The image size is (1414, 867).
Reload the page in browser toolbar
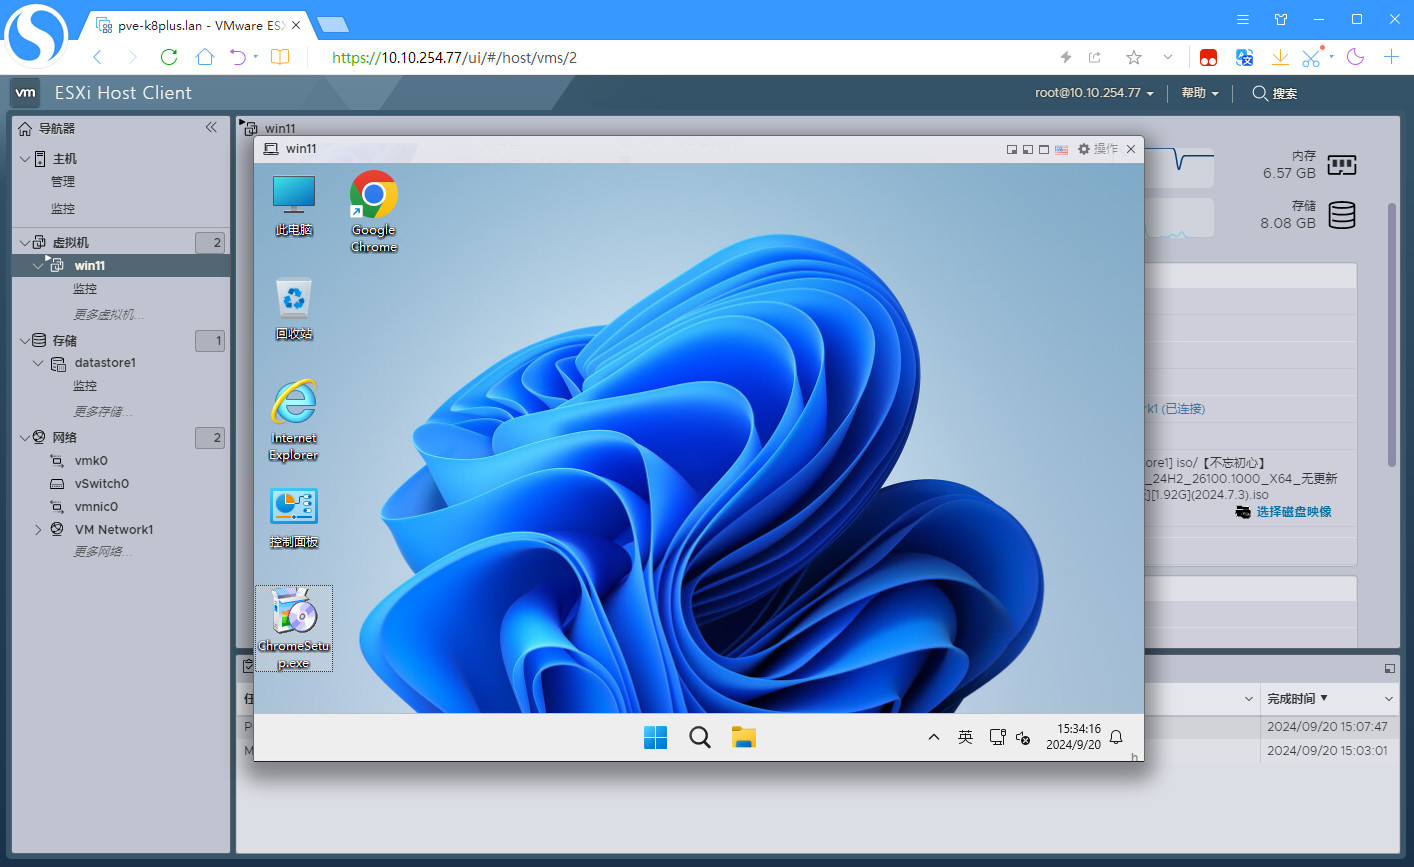coord(169,57)
